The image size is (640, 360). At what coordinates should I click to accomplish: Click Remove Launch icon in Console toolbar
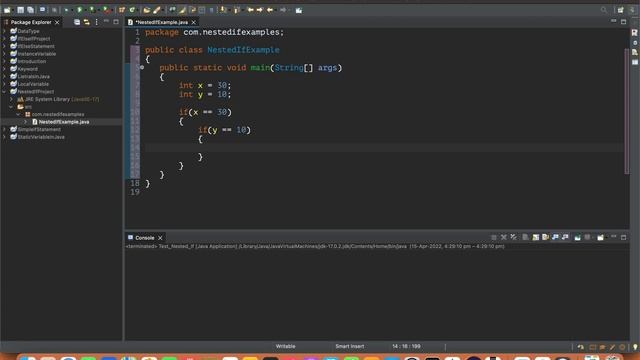[504, 237]
